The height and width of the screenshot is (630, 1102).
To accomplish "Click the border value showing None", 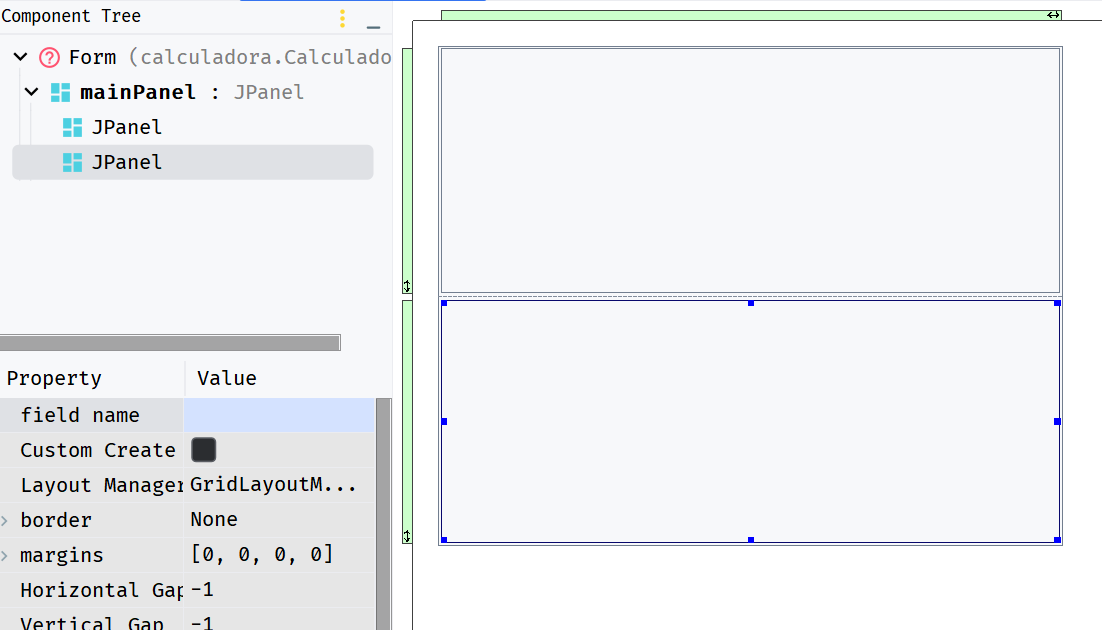I will 213,519.
